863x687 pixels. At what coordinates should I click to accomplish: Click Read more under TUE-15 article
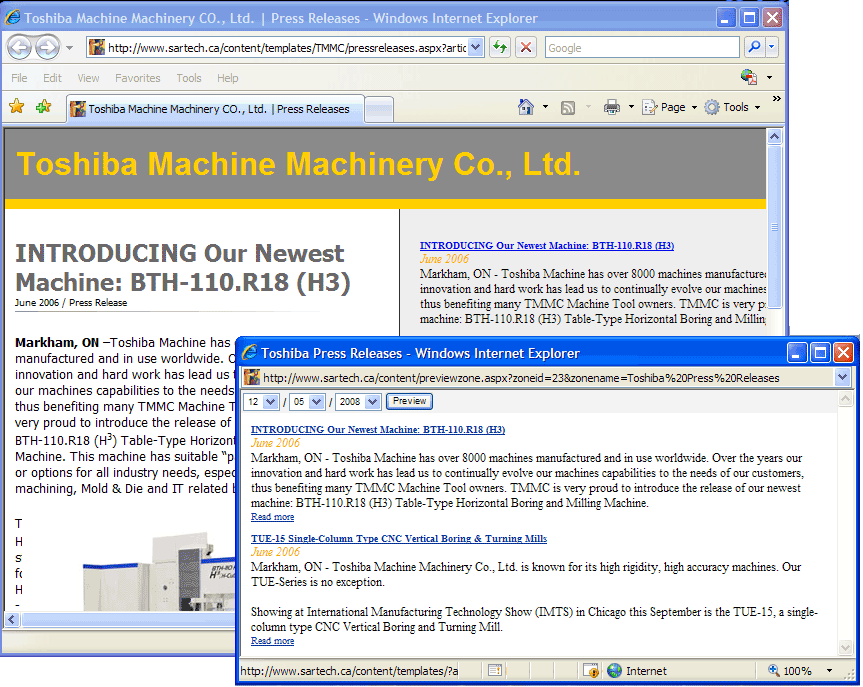pos(272,641)
